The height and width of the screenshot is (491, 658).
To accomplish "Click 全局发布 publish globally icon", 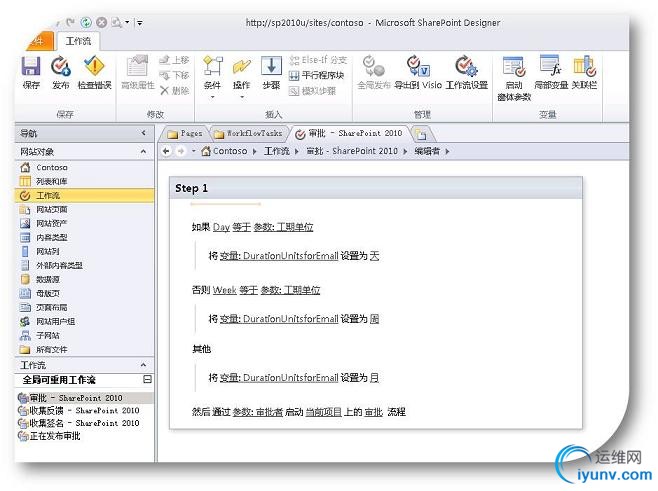I will click(x=373, y=72).
